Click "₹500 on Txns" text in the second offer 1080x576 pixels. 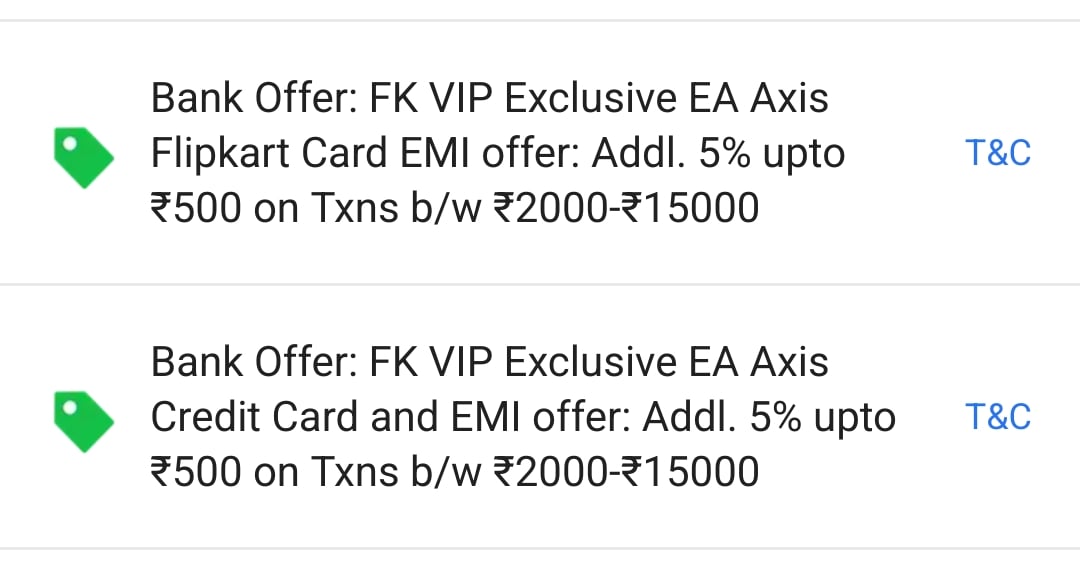click(x=275, y=472)
